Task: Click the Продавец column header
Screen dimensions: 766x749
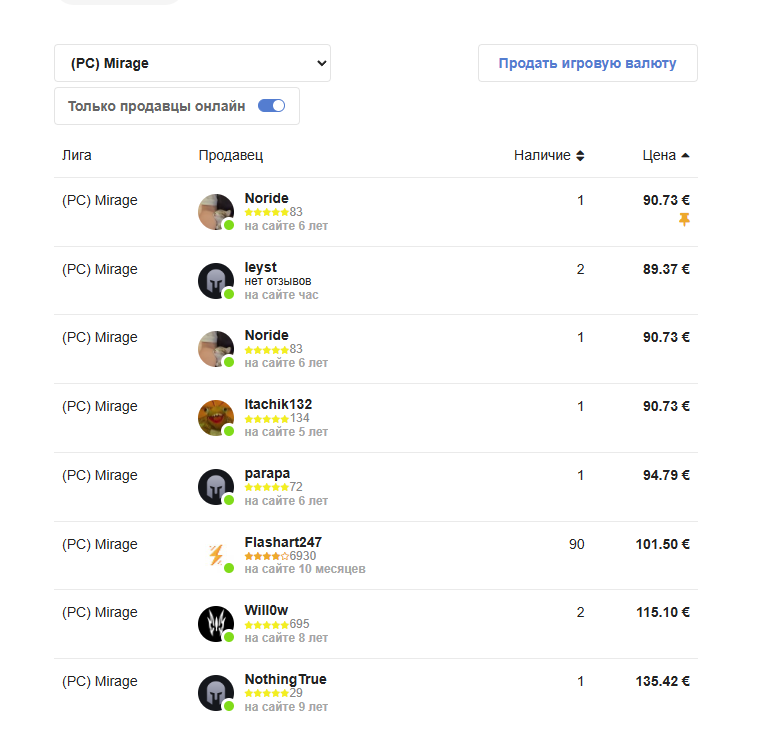Action: click(x=231, y=156)
